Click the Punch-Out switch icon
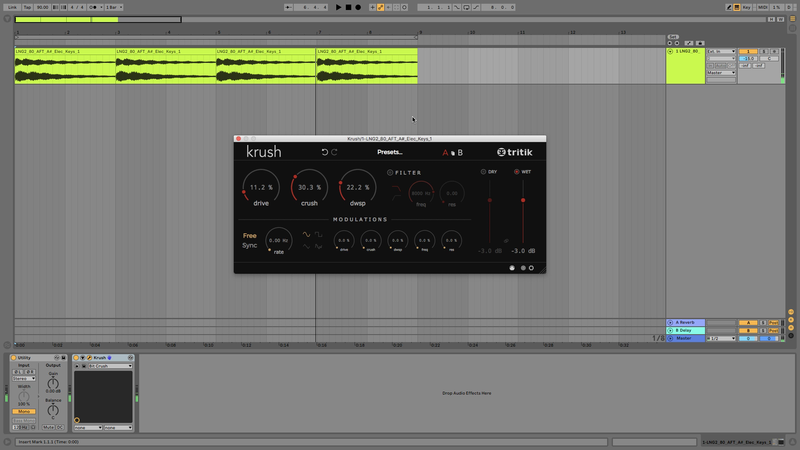 [x=476, y=7]
